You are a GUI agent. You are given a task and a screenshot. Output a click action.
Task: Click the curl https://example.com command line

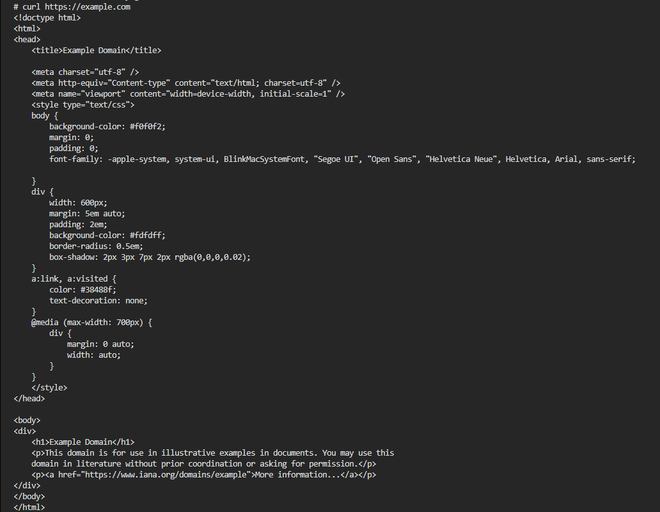72,6
